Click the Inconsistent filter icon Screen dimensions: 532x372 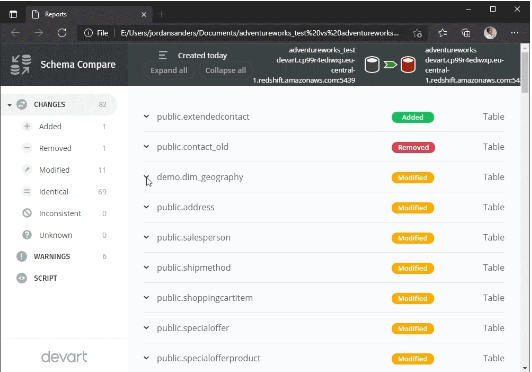click(27, 213)
